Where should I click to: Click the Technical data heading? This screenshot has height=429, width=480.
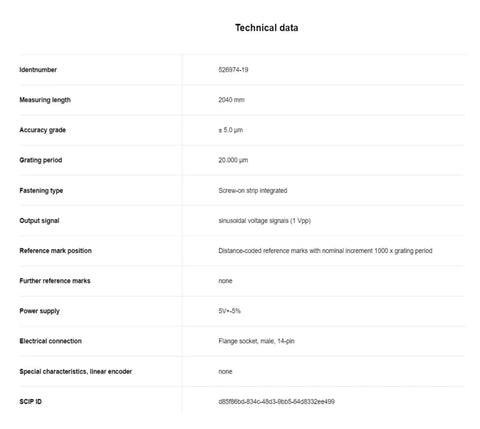point(266,28)
